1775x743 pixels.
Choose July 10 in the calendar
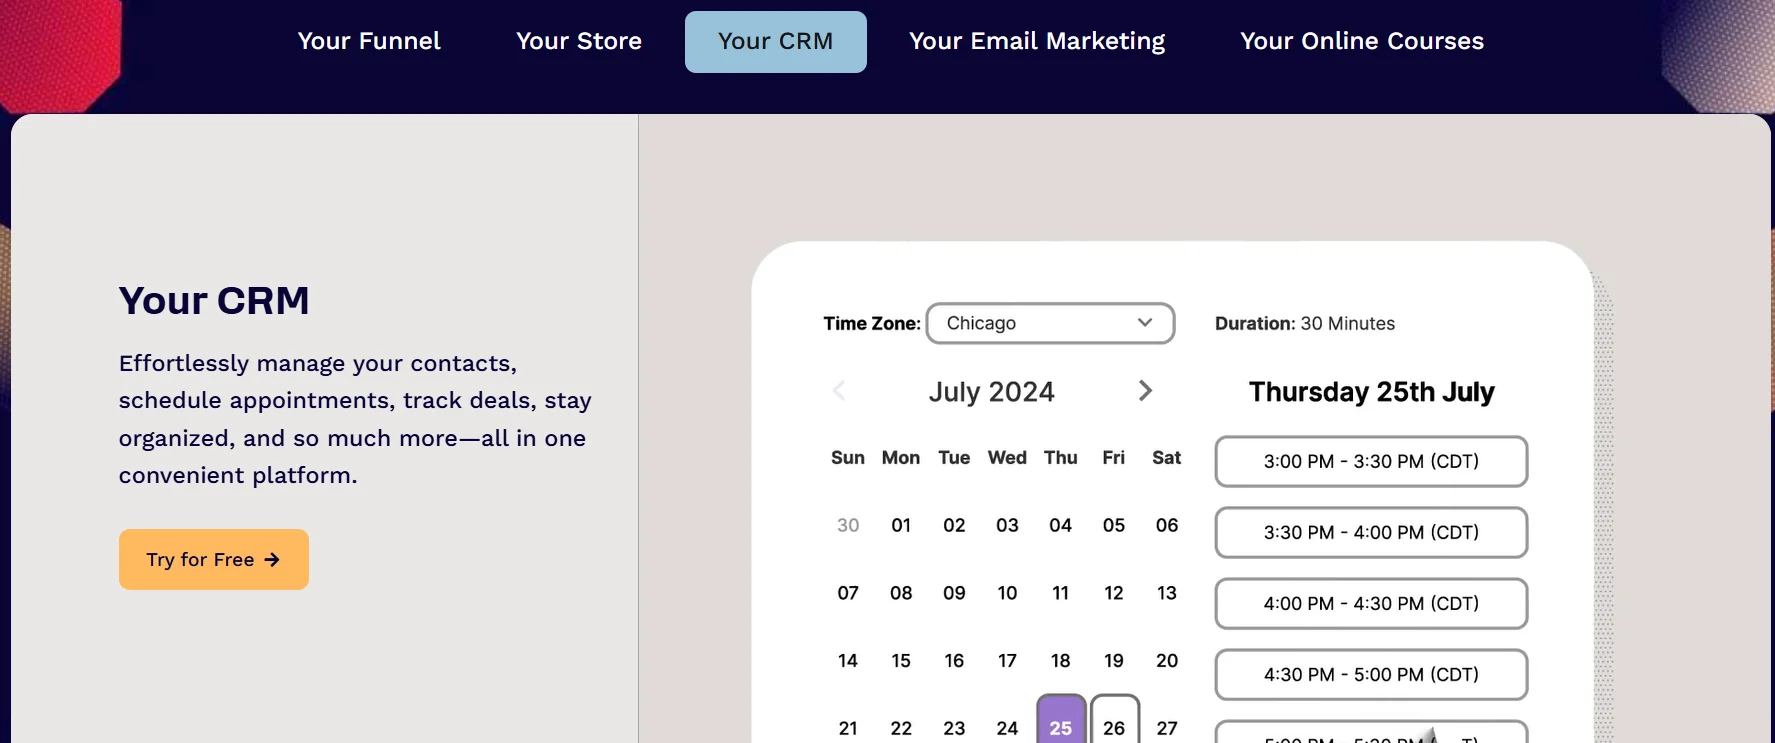1007,593
